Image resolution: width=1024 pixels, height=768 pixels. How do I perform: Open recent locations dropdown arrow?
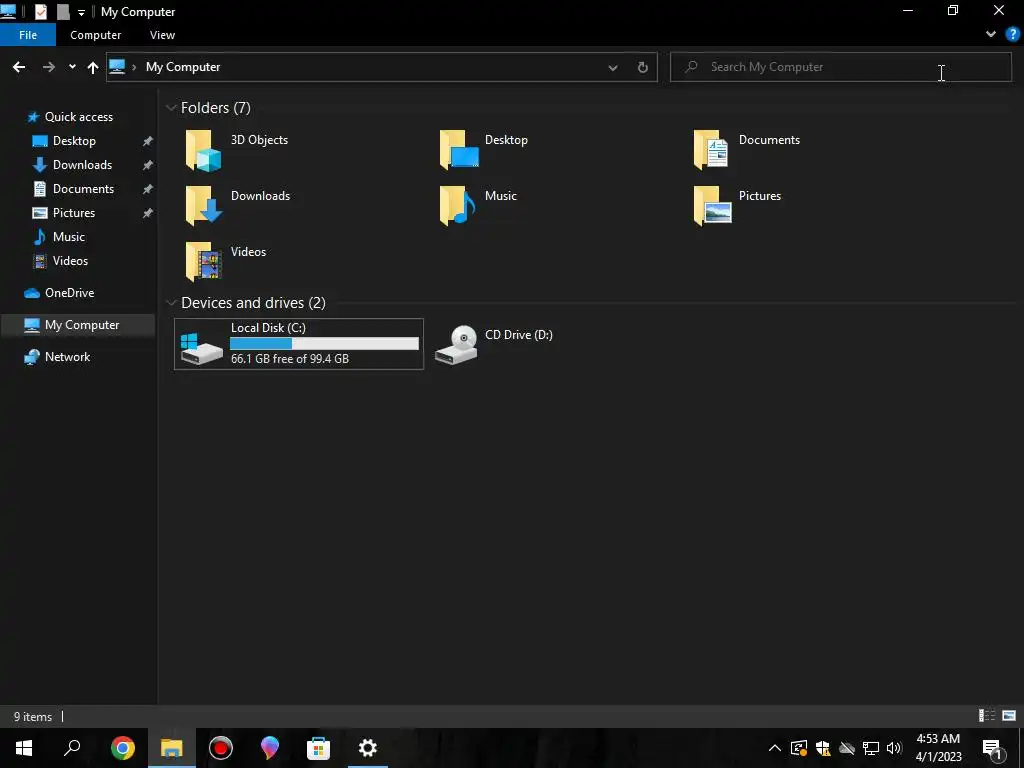[72, 67]
